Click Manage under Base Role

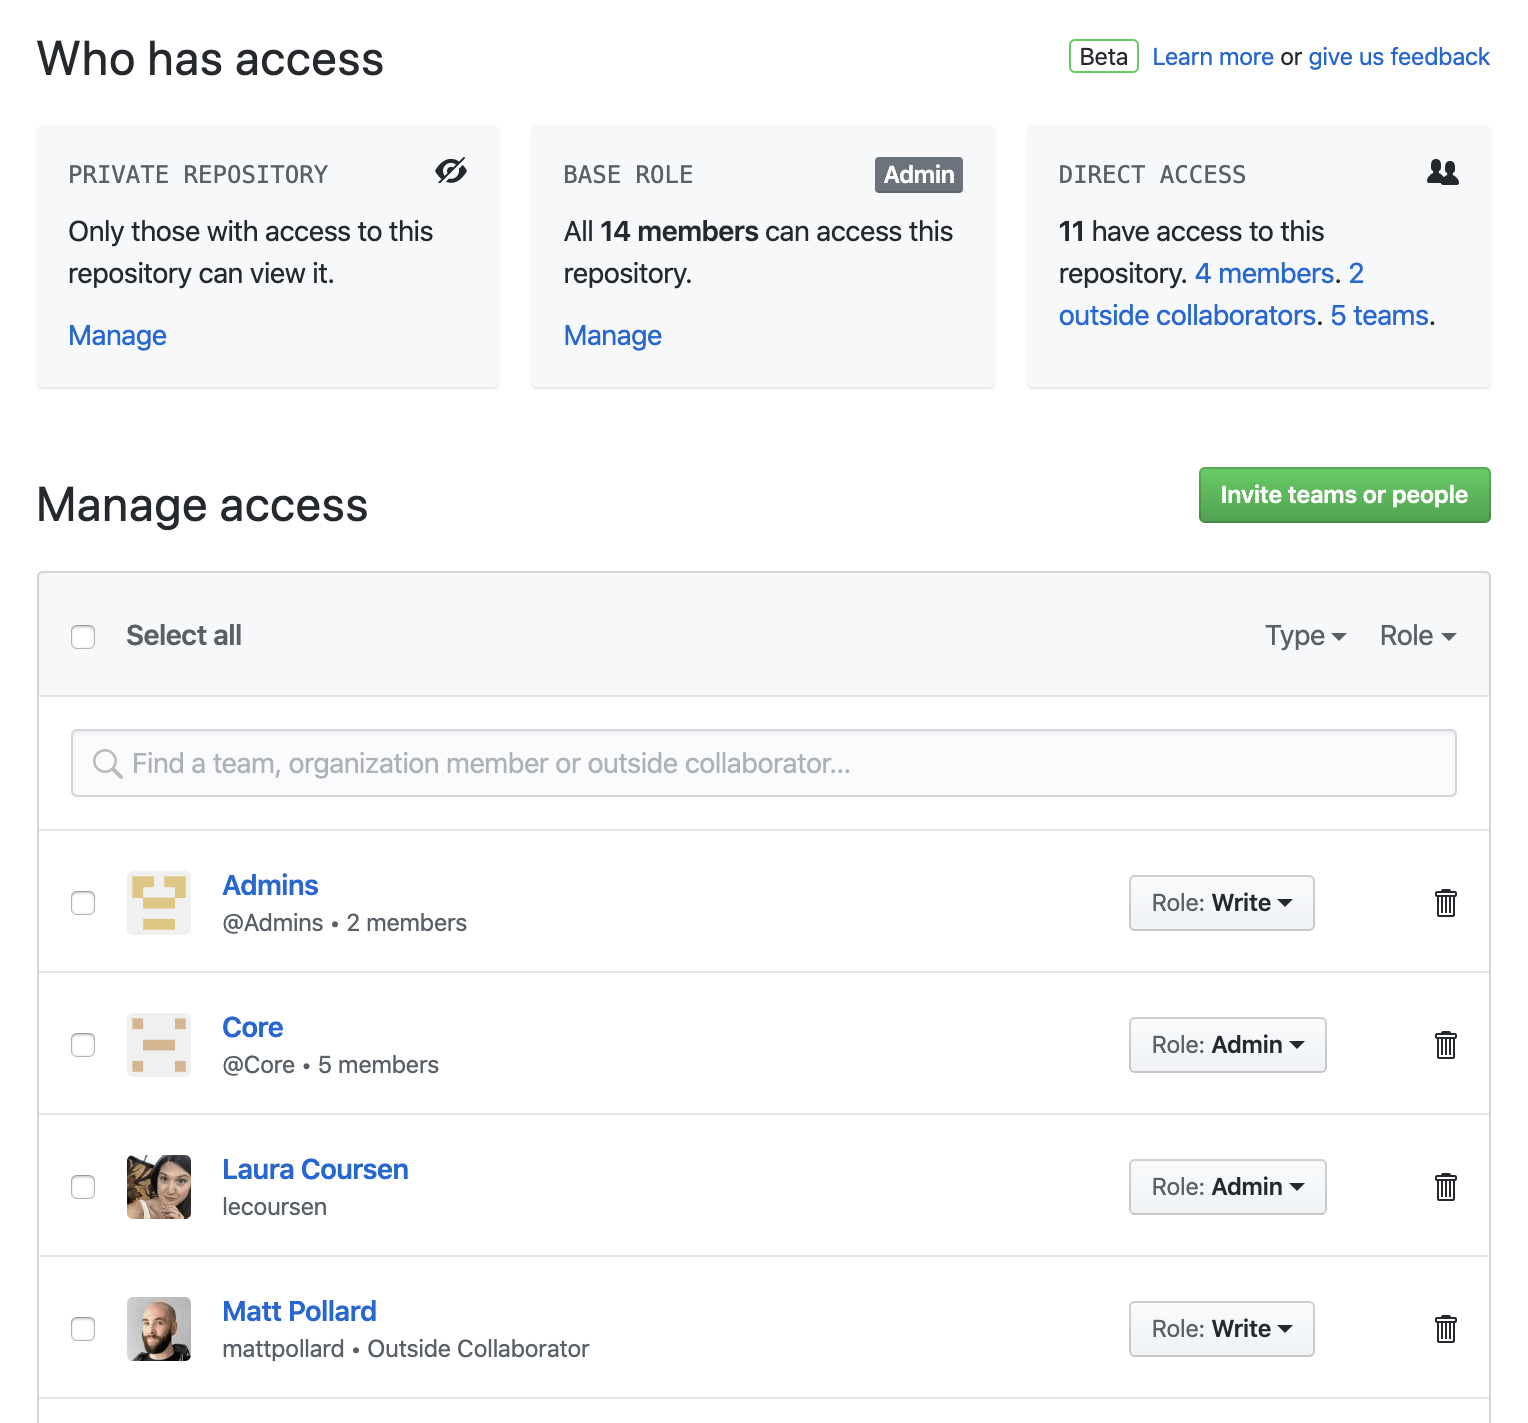612,335
